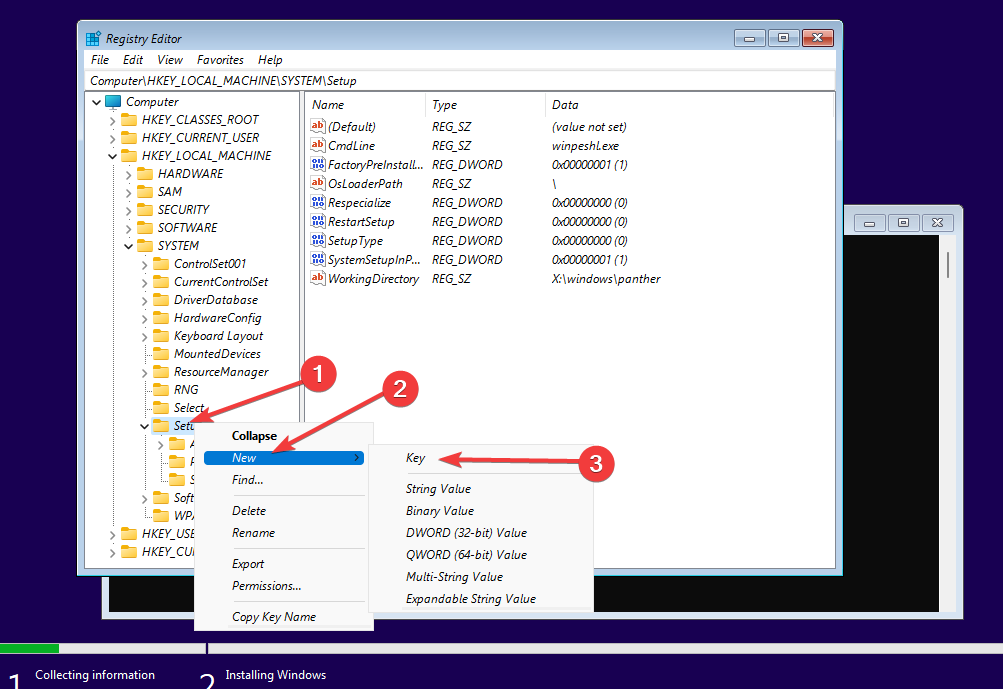
Task: Click the DWORD icon beside RestartSetup
Action: point(318,221)
